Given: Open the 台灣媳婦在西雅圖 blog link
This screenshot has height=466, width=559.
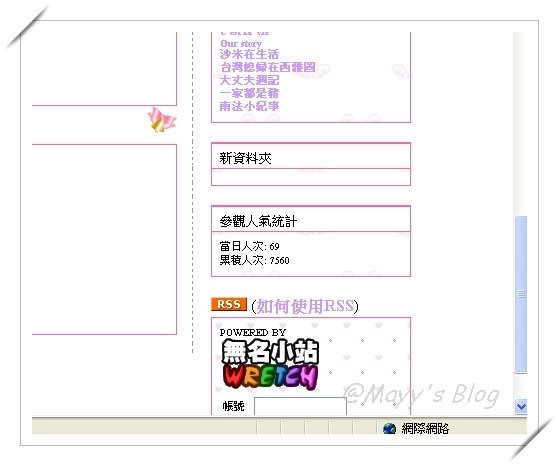Looking at the screenshot, I should (x=267, y=67).
